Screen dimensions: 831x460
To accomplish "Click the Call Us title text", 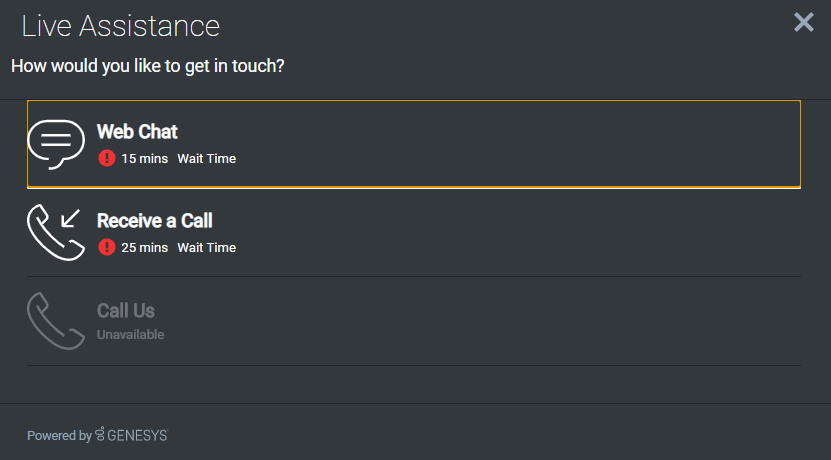I will click(x=126, y=311).
